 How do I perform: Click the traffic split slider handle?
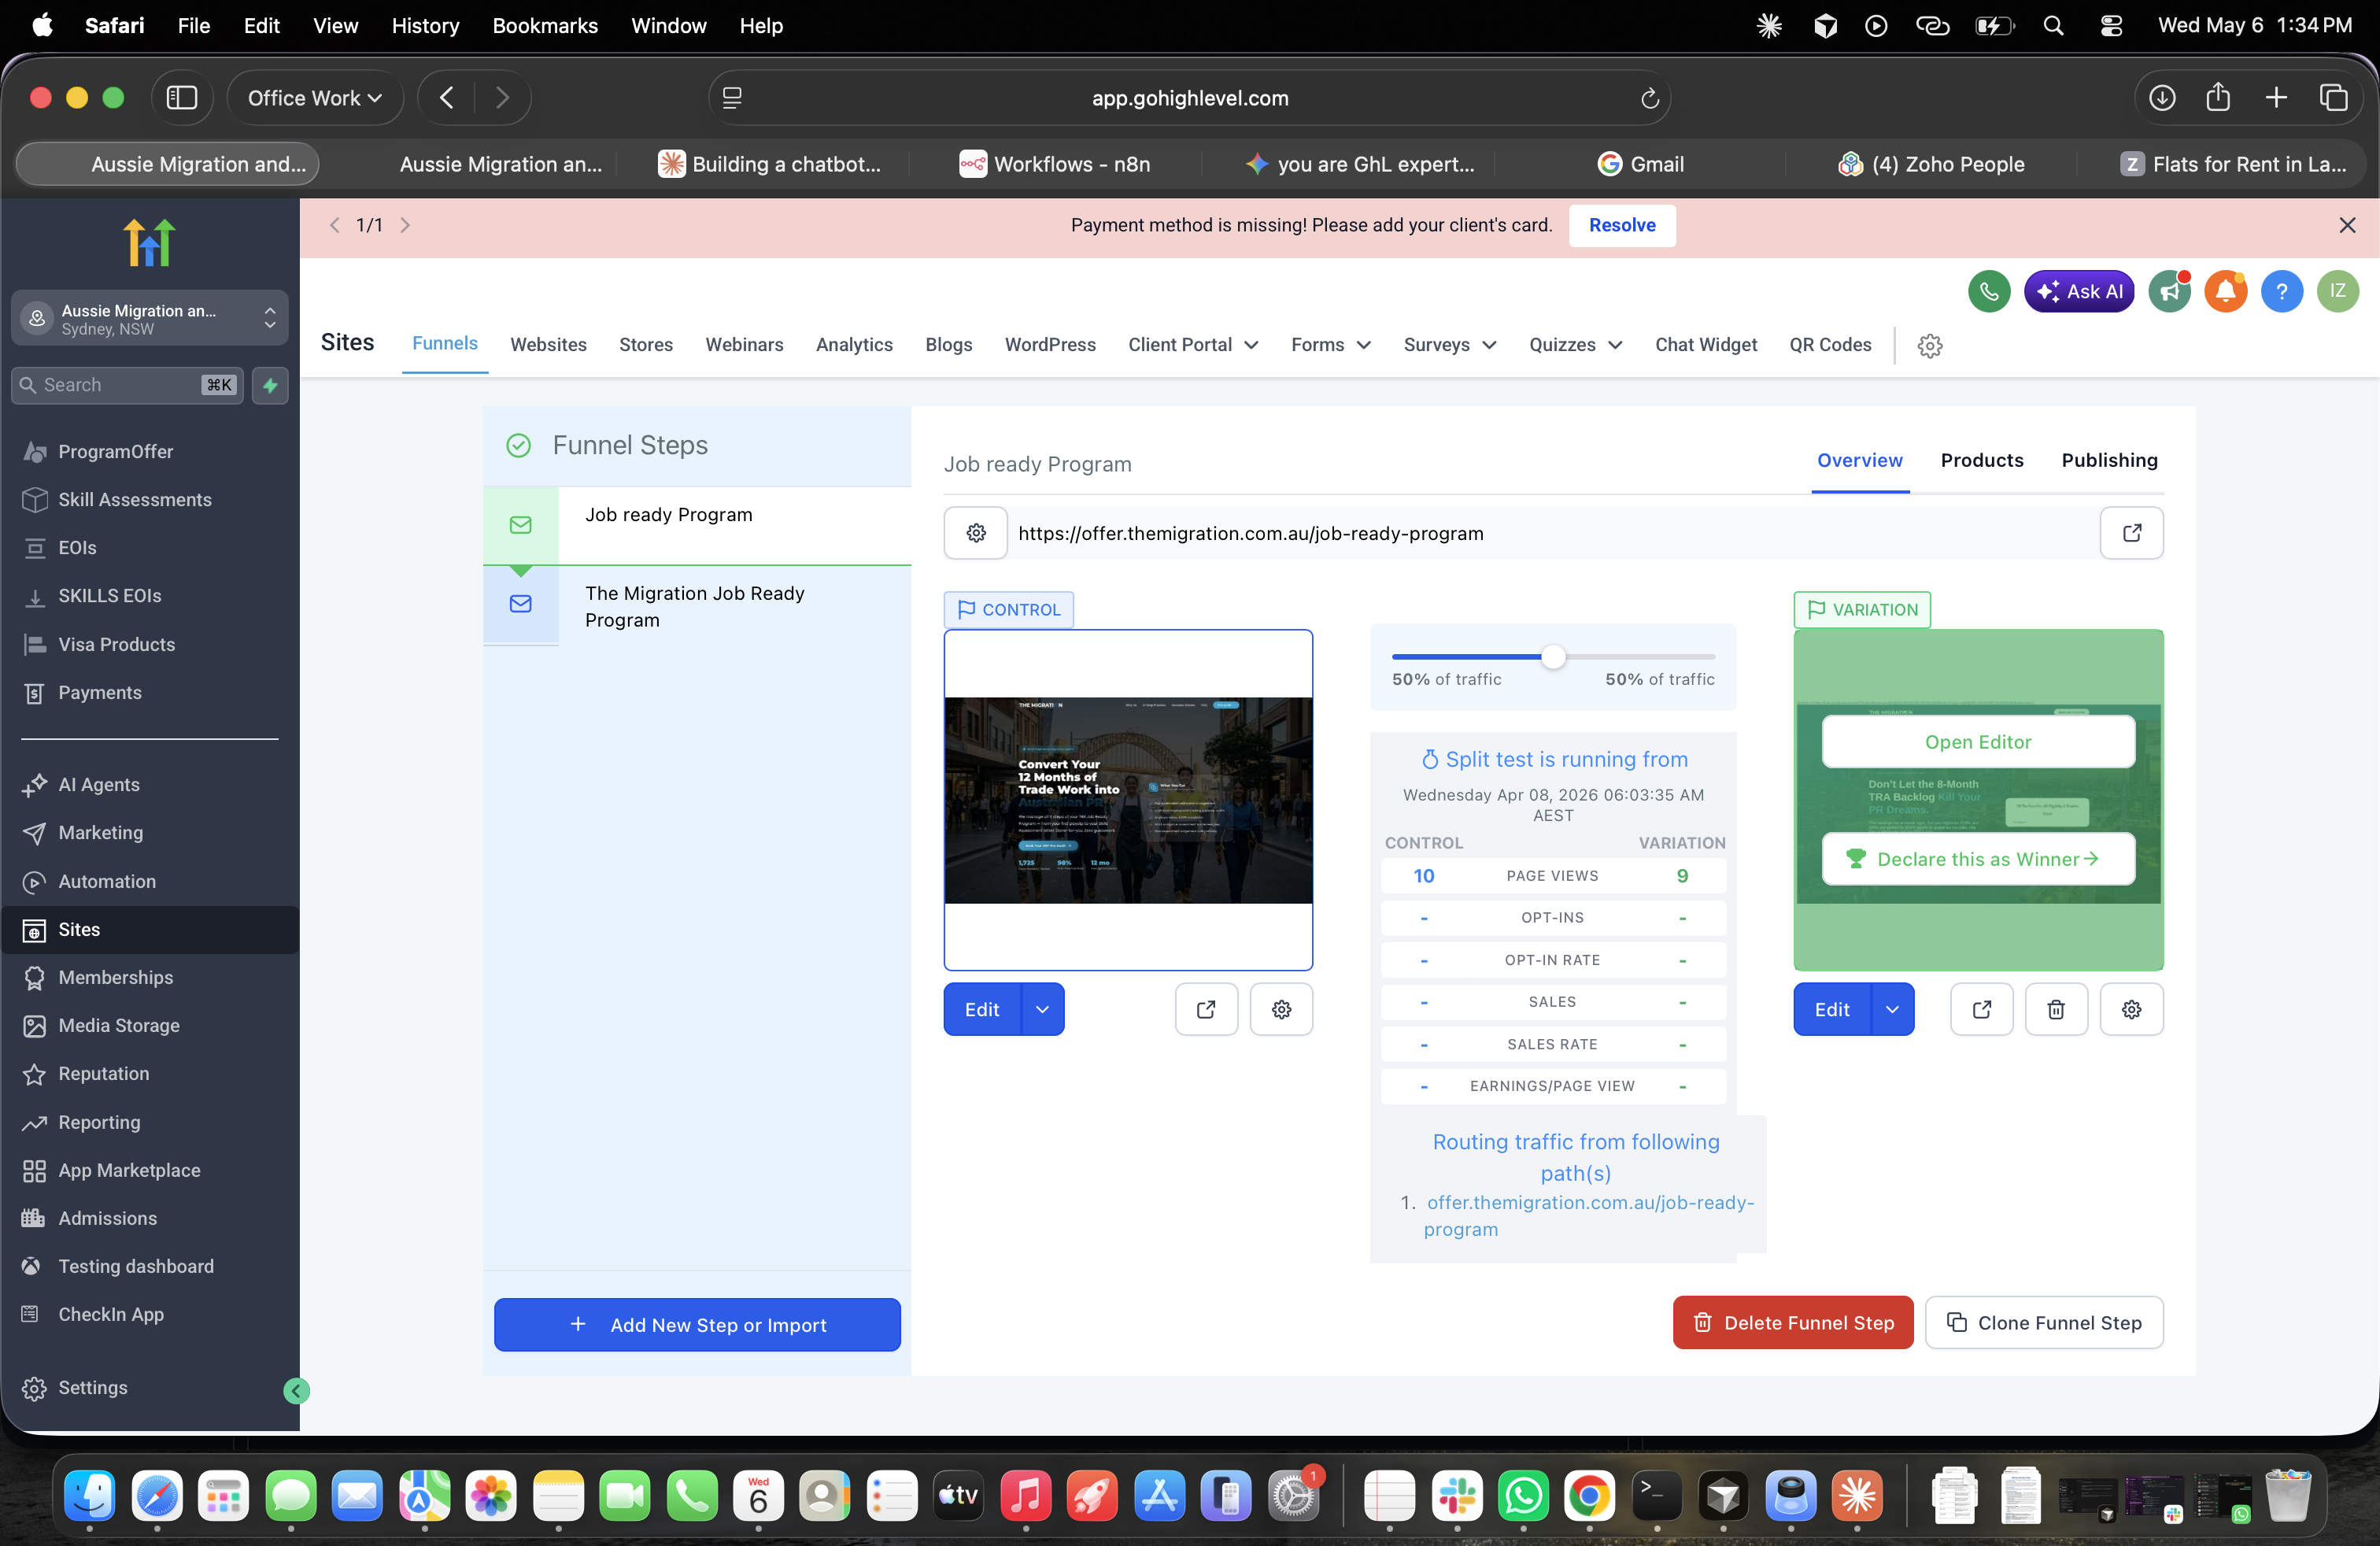click(1552, 657)
